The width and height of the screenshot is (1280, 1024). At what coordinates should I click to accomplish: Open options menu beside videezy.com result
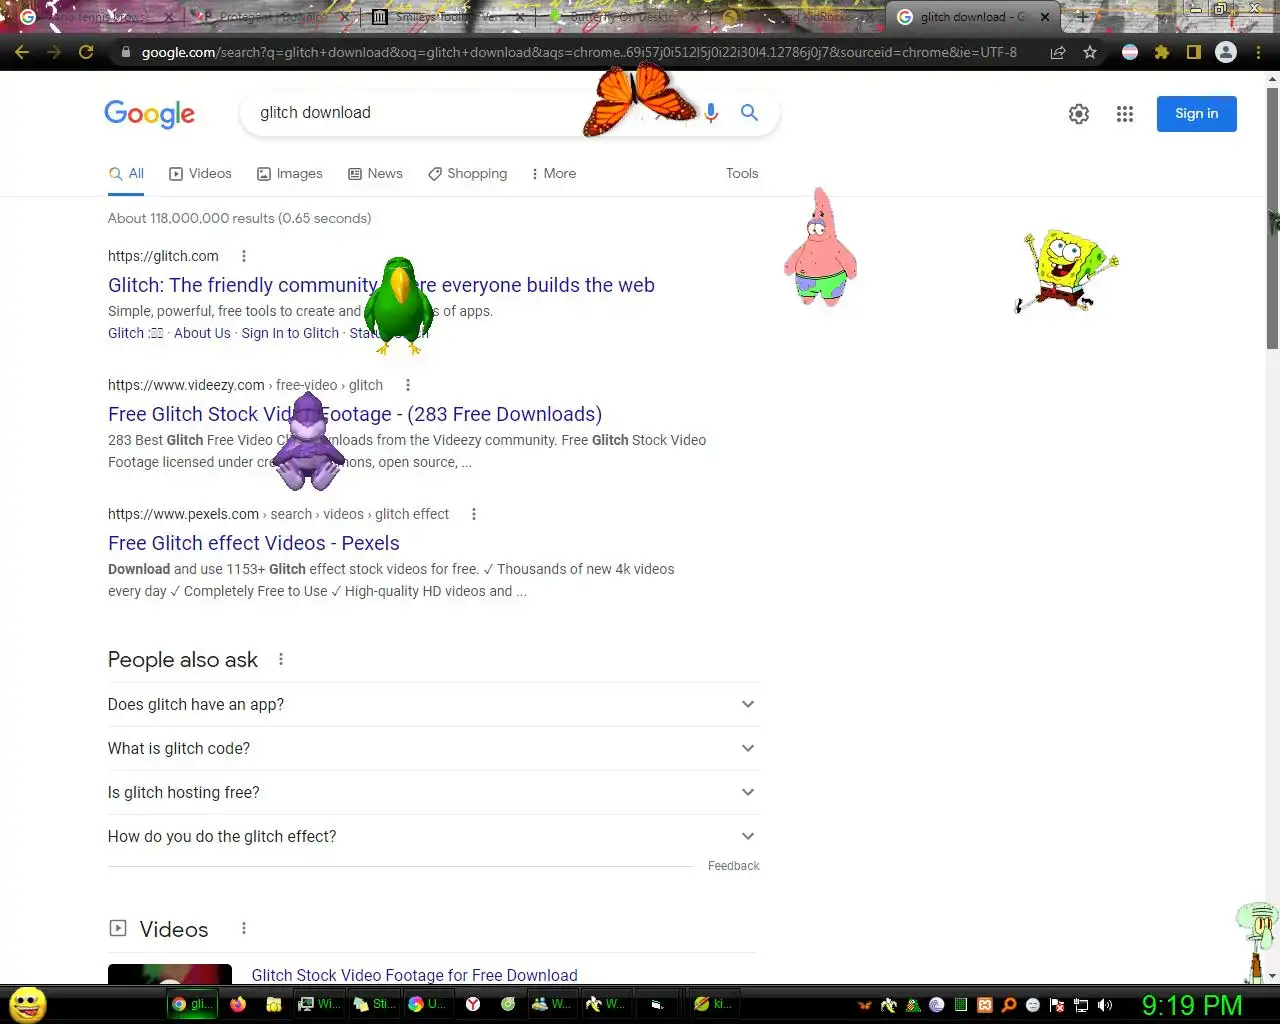point(408,385)
